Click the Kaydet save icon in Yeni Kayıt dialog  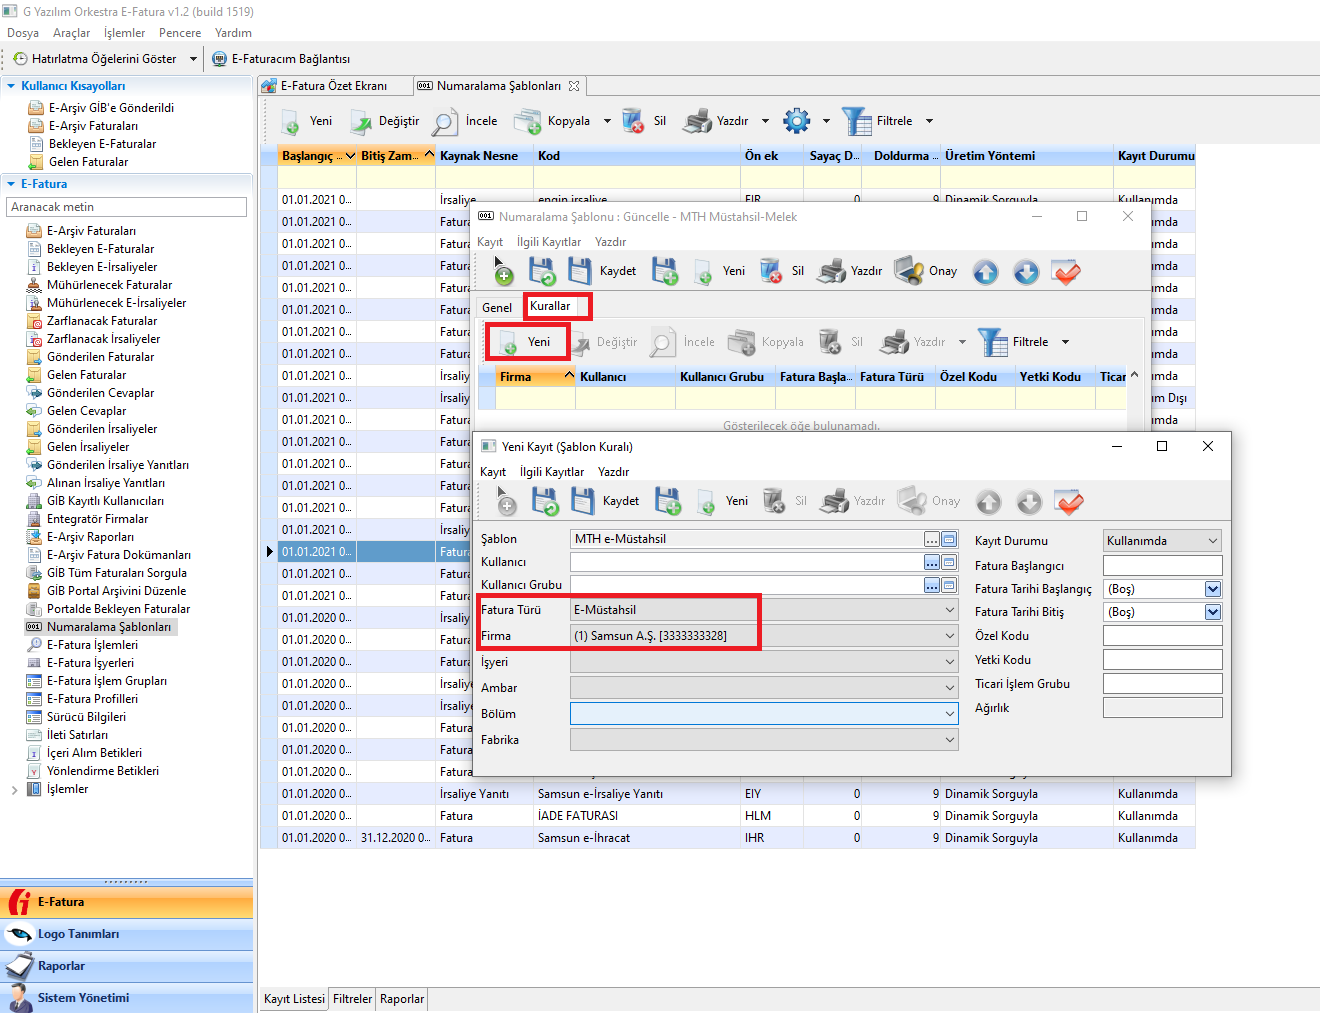tap(583, 501)
